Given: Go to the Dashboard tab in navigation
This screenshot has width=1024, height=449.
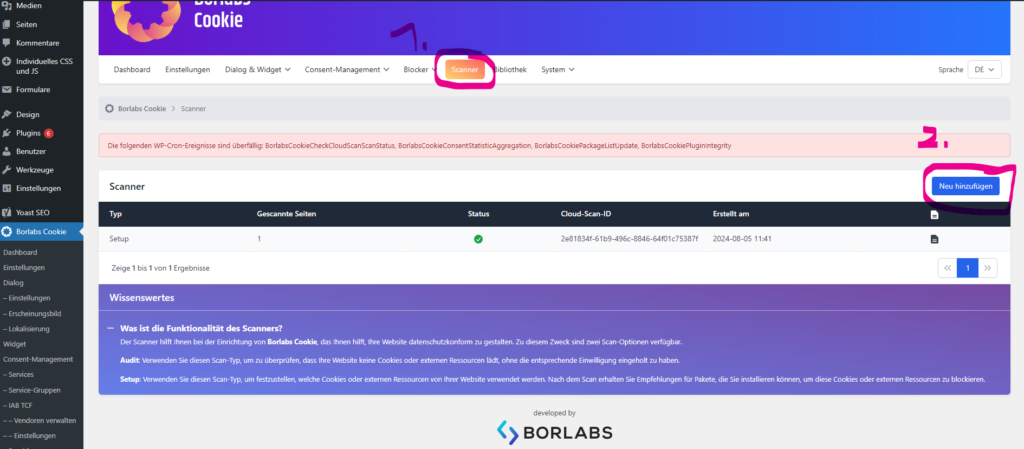Looking at the screenshot, I should point(132,70).
